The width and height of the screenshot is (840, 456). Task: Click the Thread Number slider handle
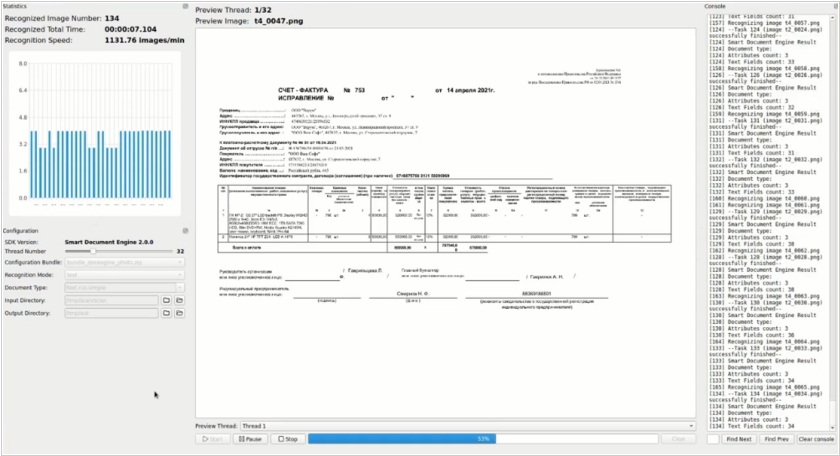pos(94,251)
